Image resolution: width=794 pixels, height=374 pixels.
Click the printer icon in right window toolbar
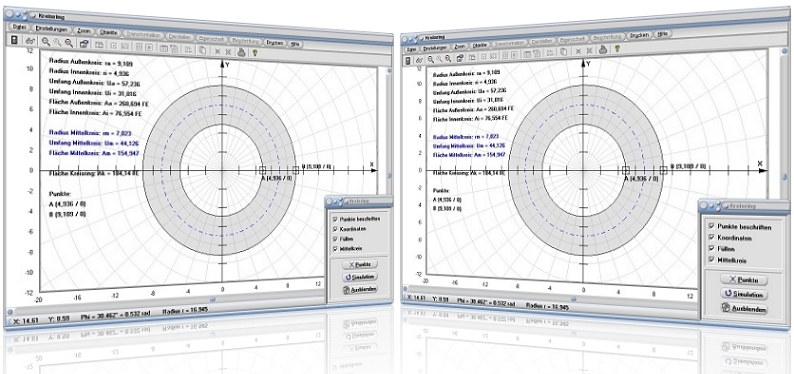click(x=603, y=49)
